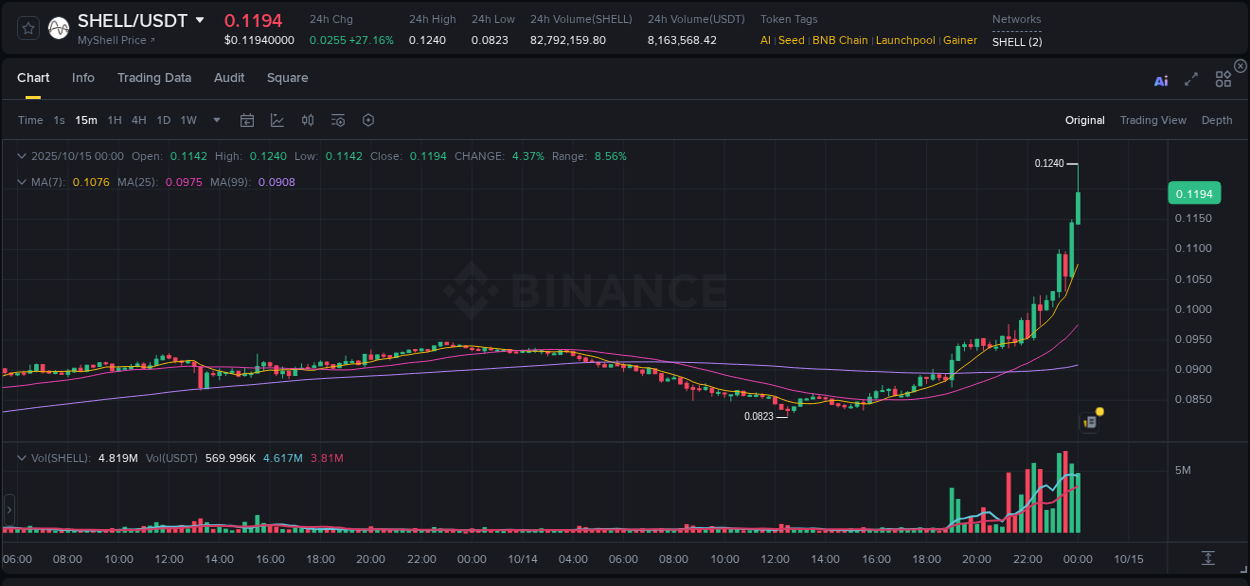This screenshot has height=586, width=1250.
Task: Expand chart to fullscreen with diagonal arrows icon
Action: 1191,79
